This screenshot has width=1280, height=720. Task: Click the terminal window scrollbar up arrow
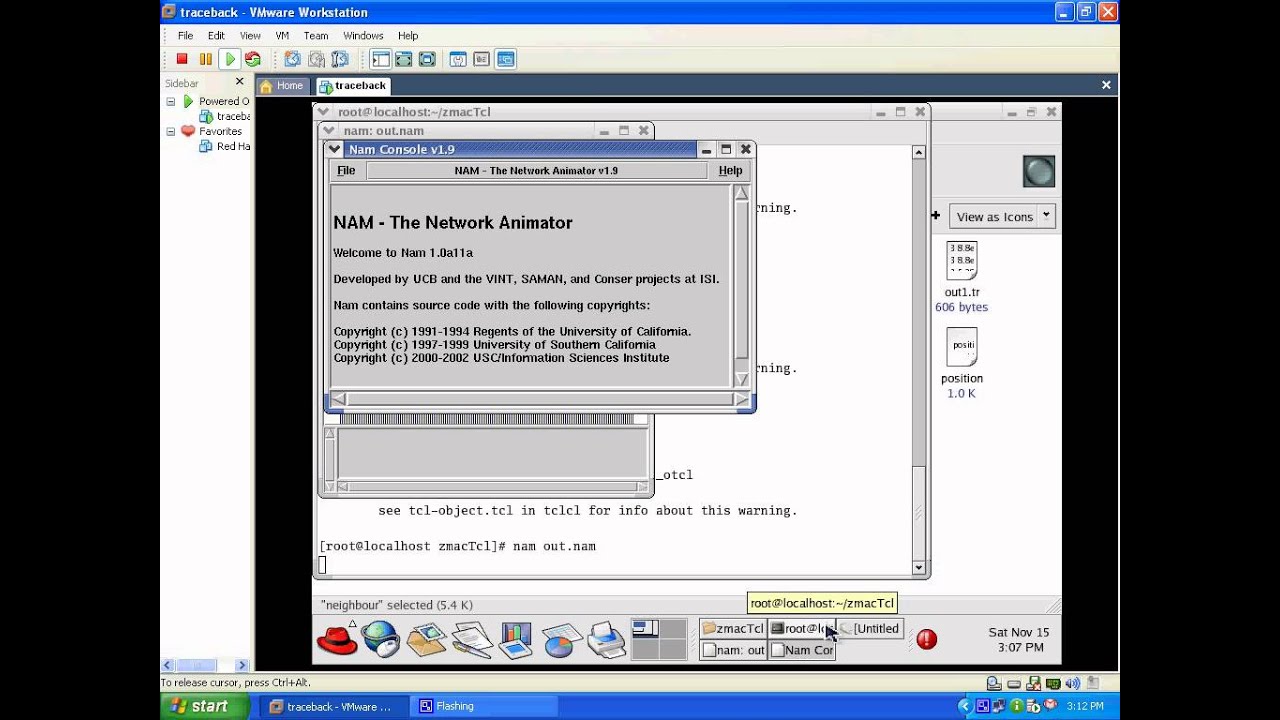[x=919, y=152]
